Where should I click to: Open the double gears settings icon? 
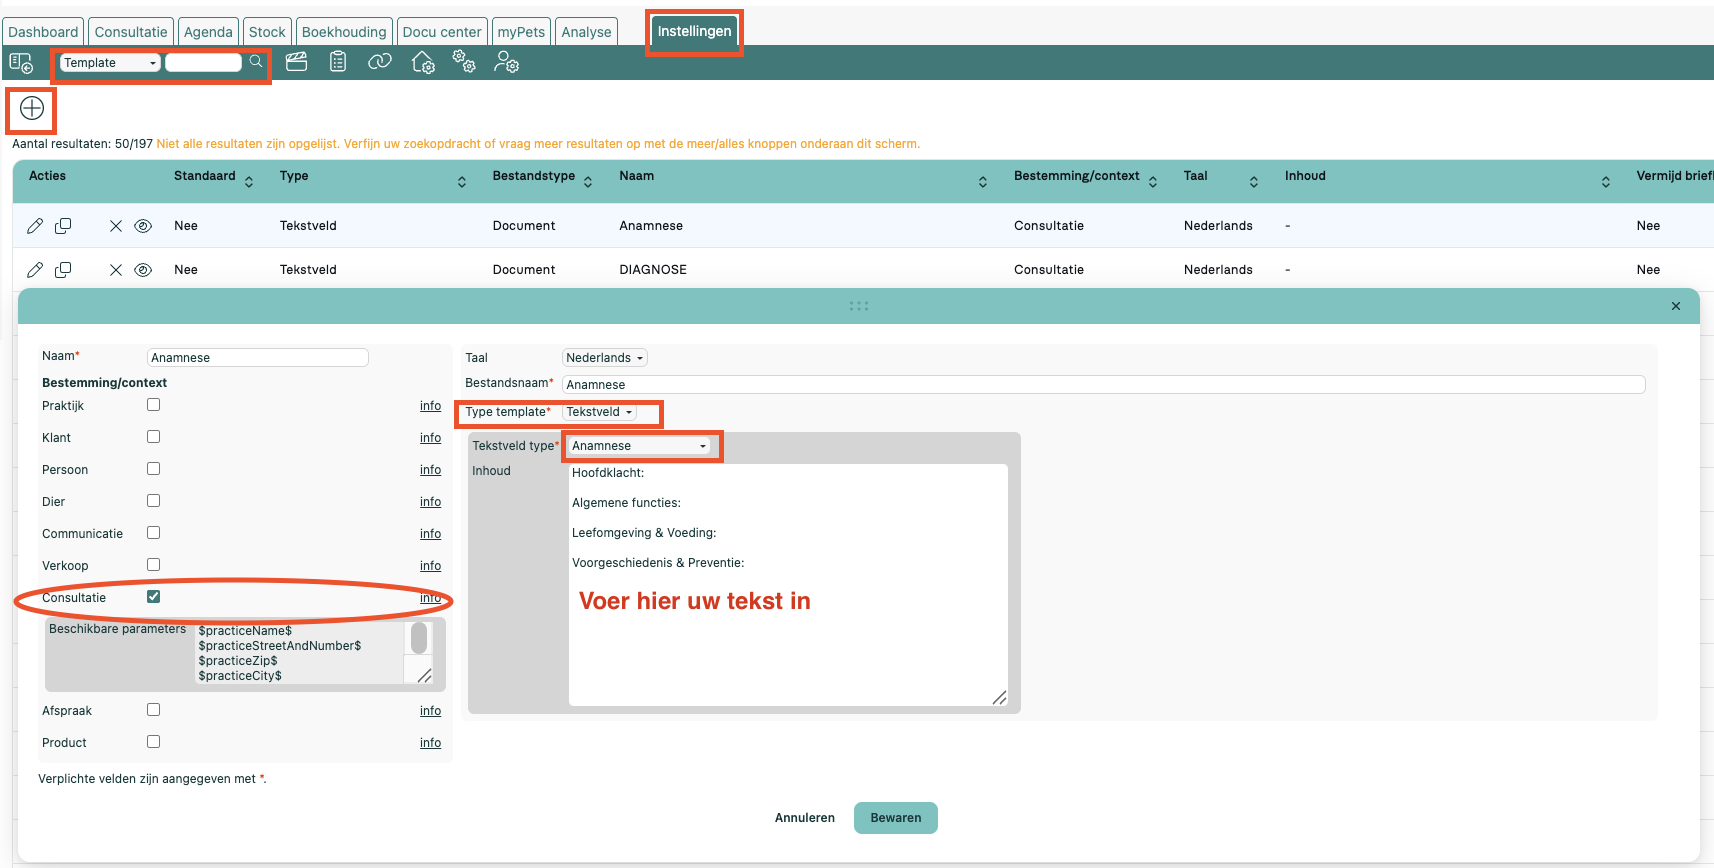click(464, 62)
